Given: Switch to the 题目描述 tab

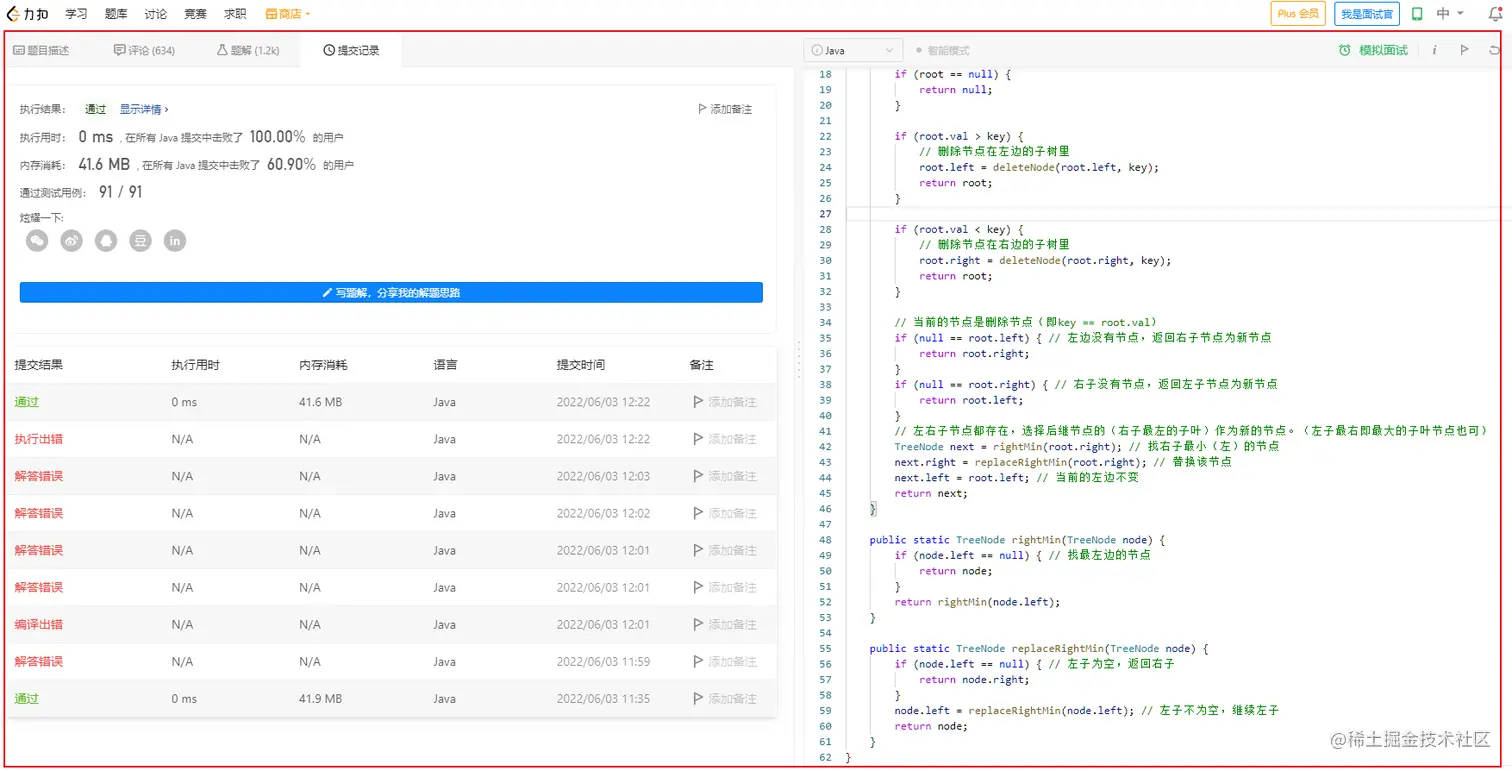Looking at the screenshot, I should (x=41, y=50).
